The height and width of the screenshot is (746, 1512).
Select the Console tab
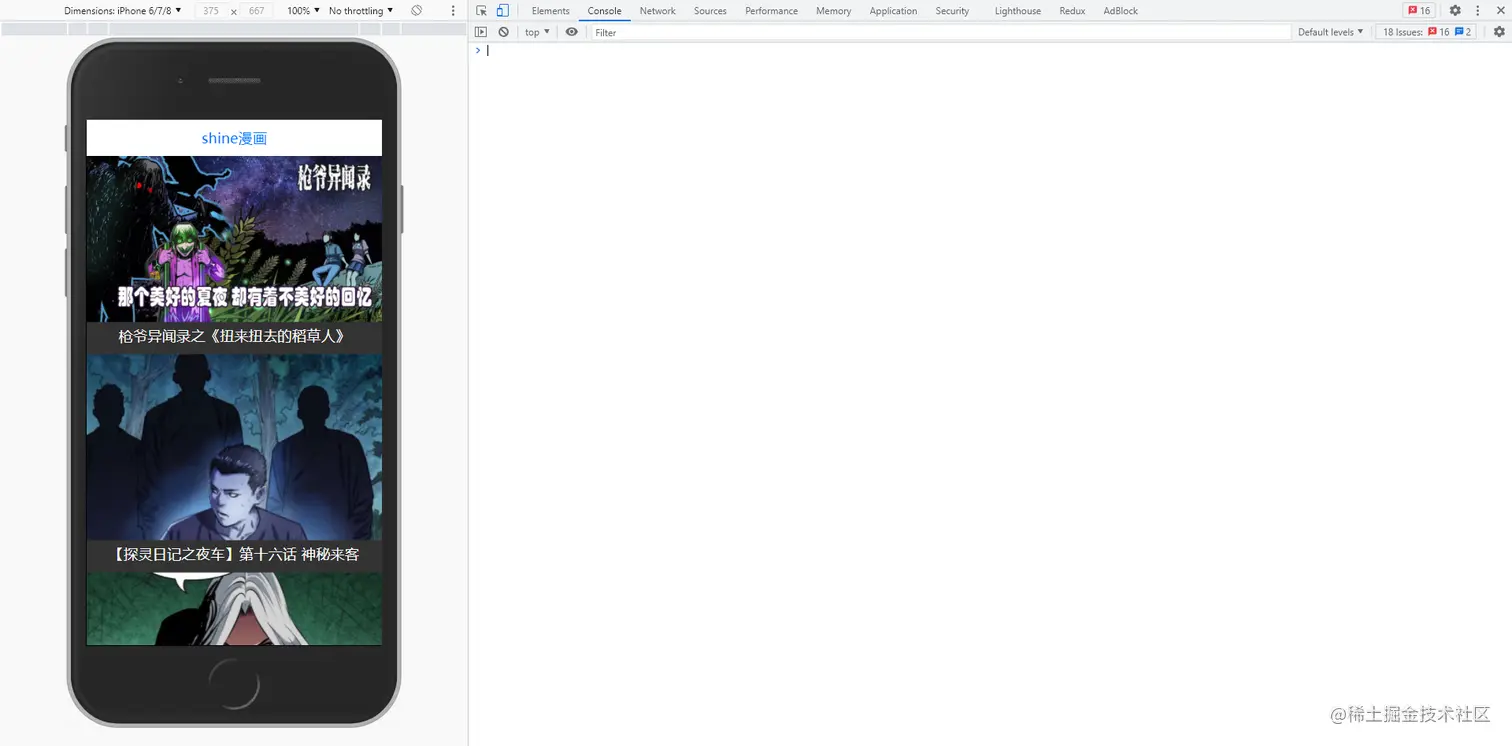click(x=604, y=11)
